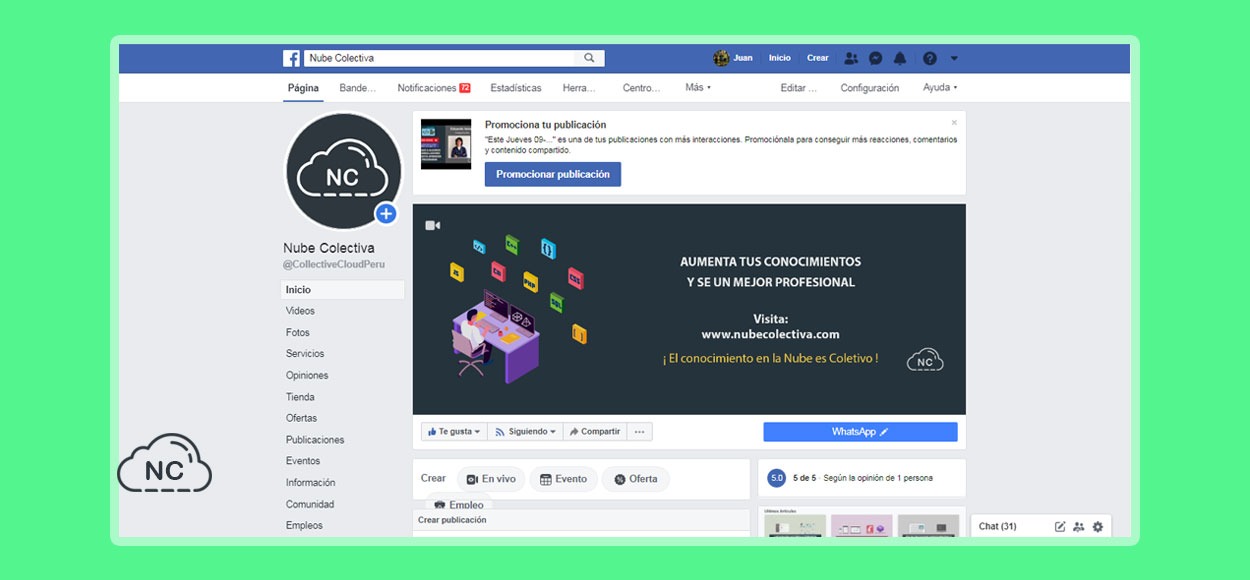Open Publicaciones in the left sidebar
The image size is (1250, 580).
(x=315, y=440)
